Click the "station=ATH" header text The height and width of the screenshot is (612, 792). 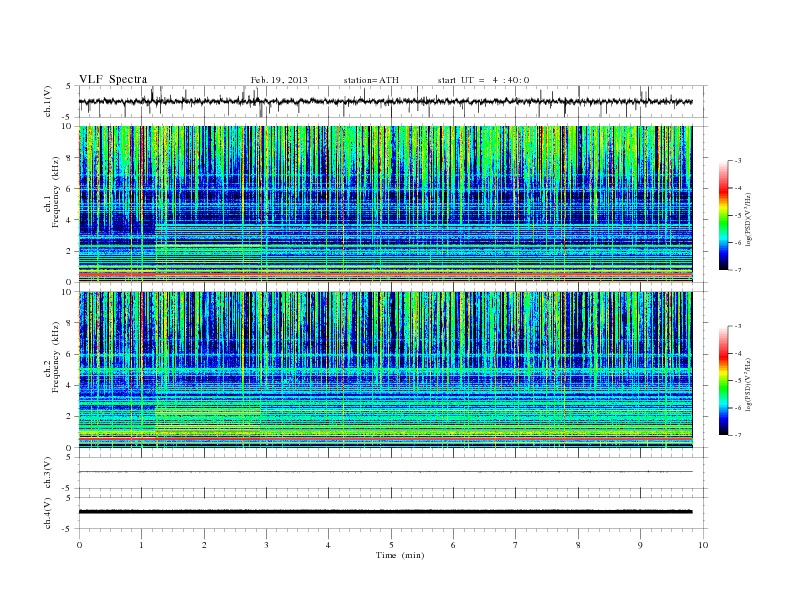tap(371, 80)
